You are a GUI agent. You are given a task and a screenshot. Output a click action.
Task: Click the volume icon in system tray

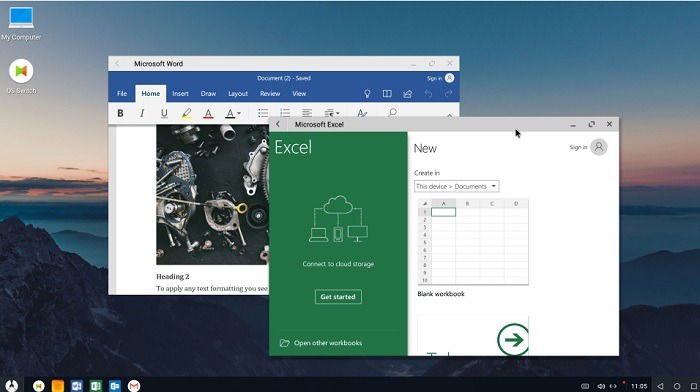[x=600, y=386]
